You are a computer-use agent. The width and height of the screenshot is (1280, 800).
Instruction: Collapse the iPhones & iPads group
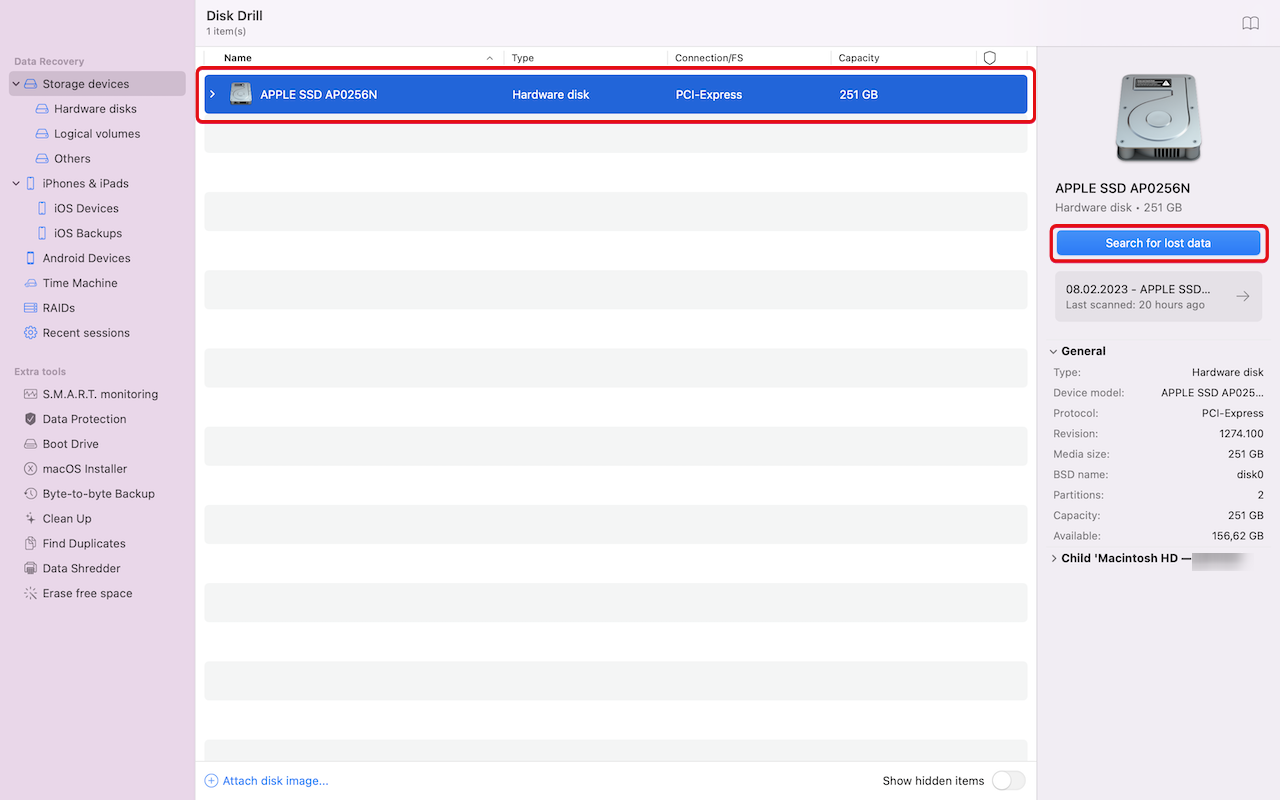tap(16, 183)
